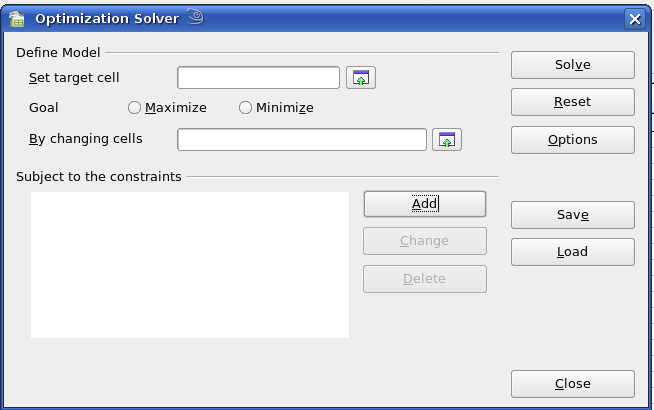Click inside the empty constraints list box

pyautogui.click(x=190, y=265)
